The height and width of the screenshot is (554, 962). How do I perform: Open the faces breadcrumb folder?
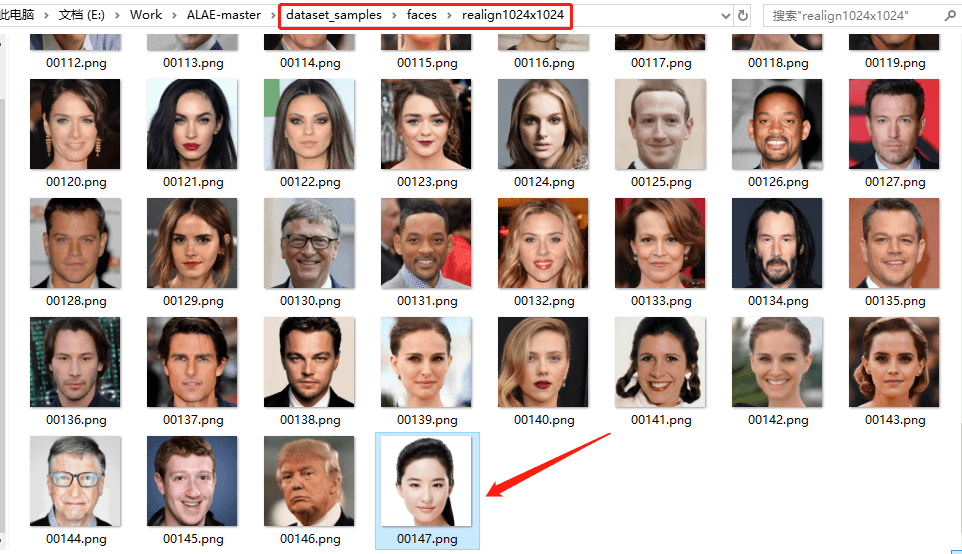tap(421, 15)
